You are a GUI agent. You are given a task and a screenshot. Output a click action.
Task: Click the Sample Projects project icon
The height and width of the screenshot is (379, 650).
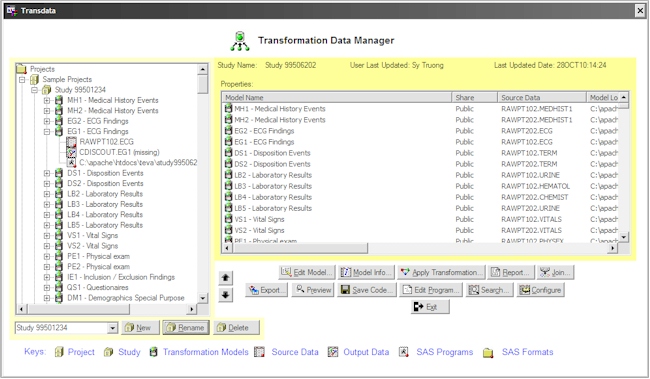[34, 79]
